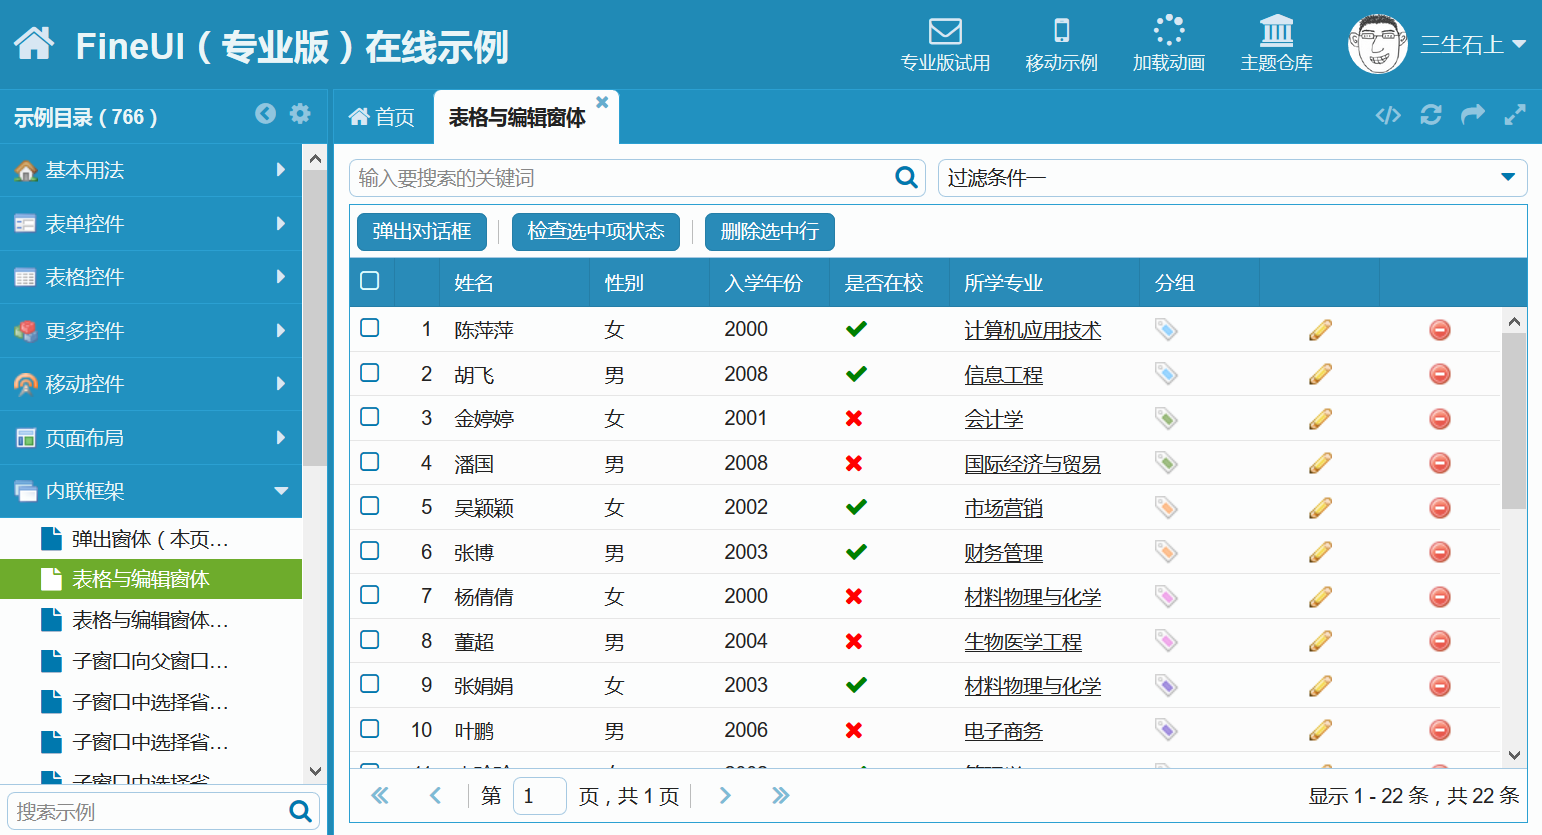Open the 专业版试用 mail icon

click(x=945, y=32)
